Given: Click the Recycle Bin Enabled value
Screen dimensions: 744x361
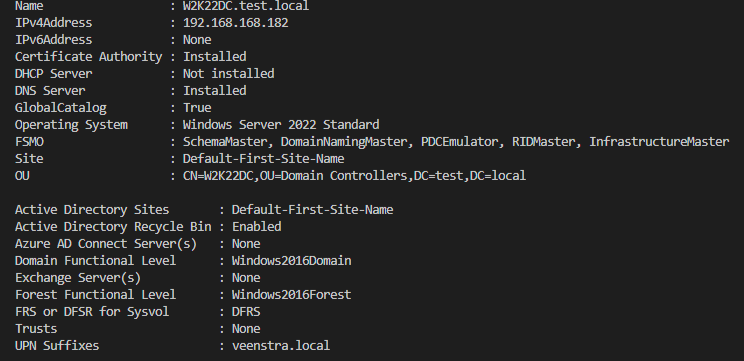Looking at the screenshot, I should click(x=257, y=227).
